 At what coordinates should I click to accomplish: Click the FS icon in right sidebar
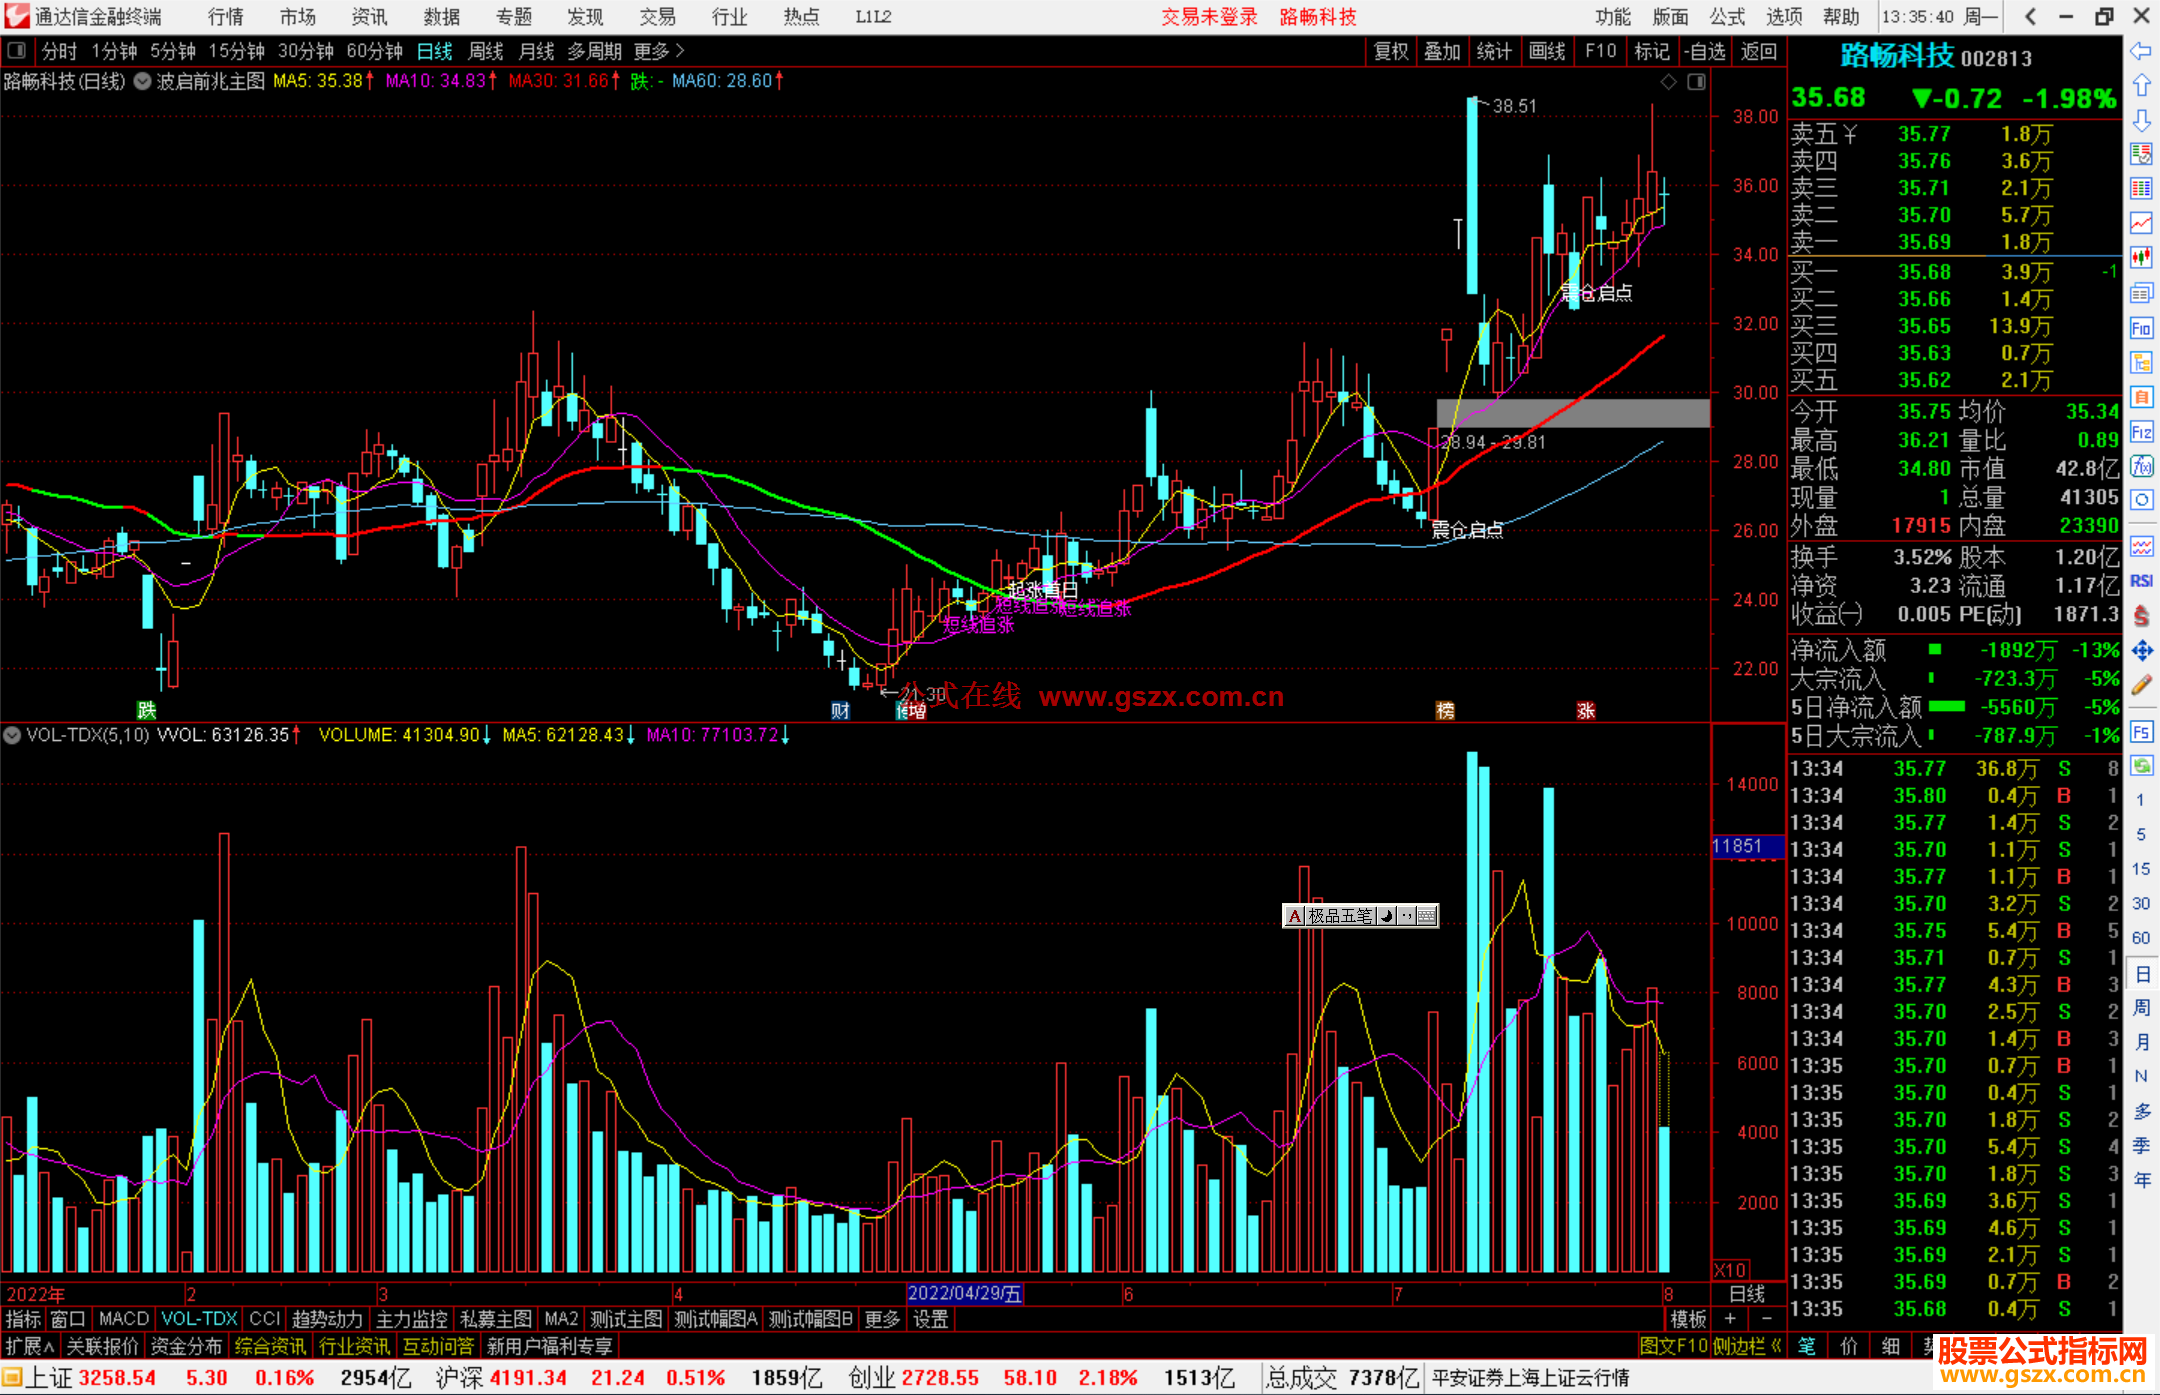click(2141, 732)
